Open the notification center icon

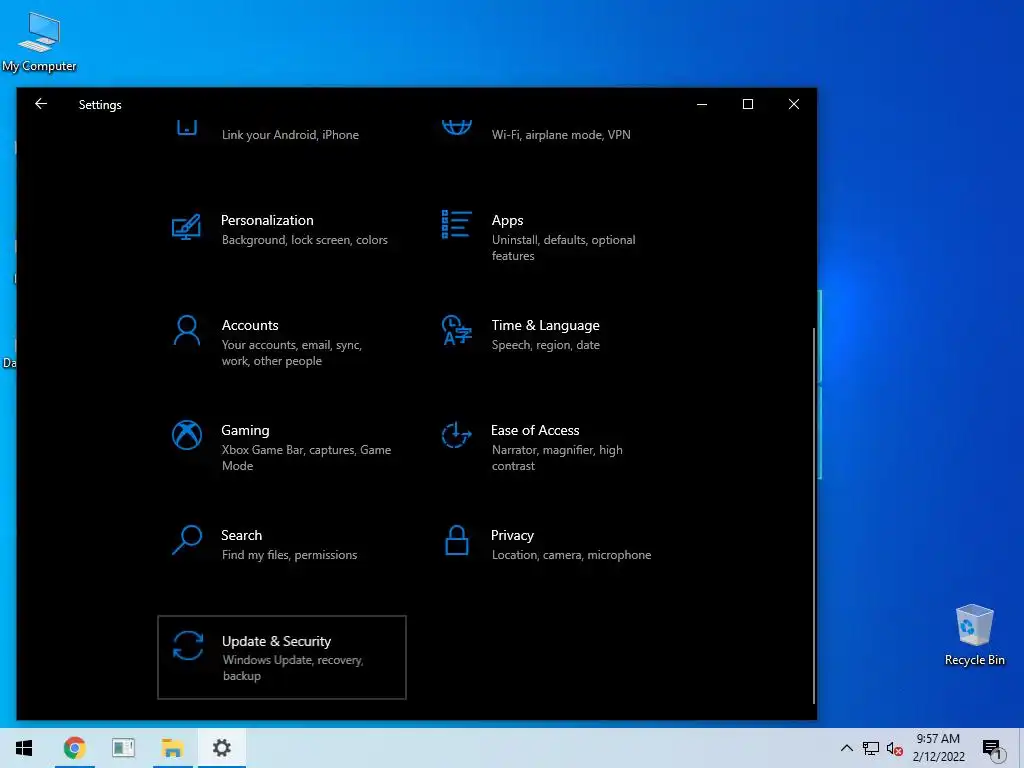[x=992, y=749]
